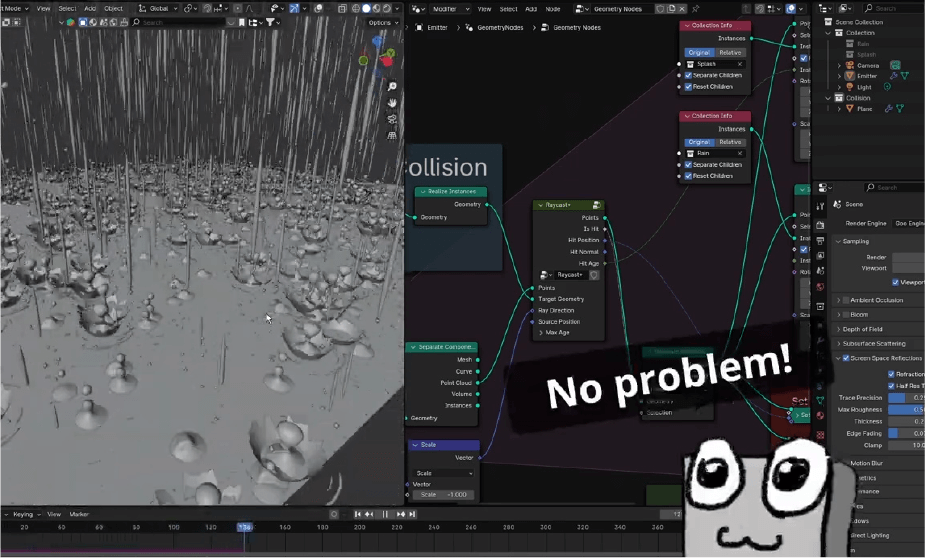925x558 pixels.
Task: Uncheck Reset Children on Rain collection node
Action: [x=689, y=176]
